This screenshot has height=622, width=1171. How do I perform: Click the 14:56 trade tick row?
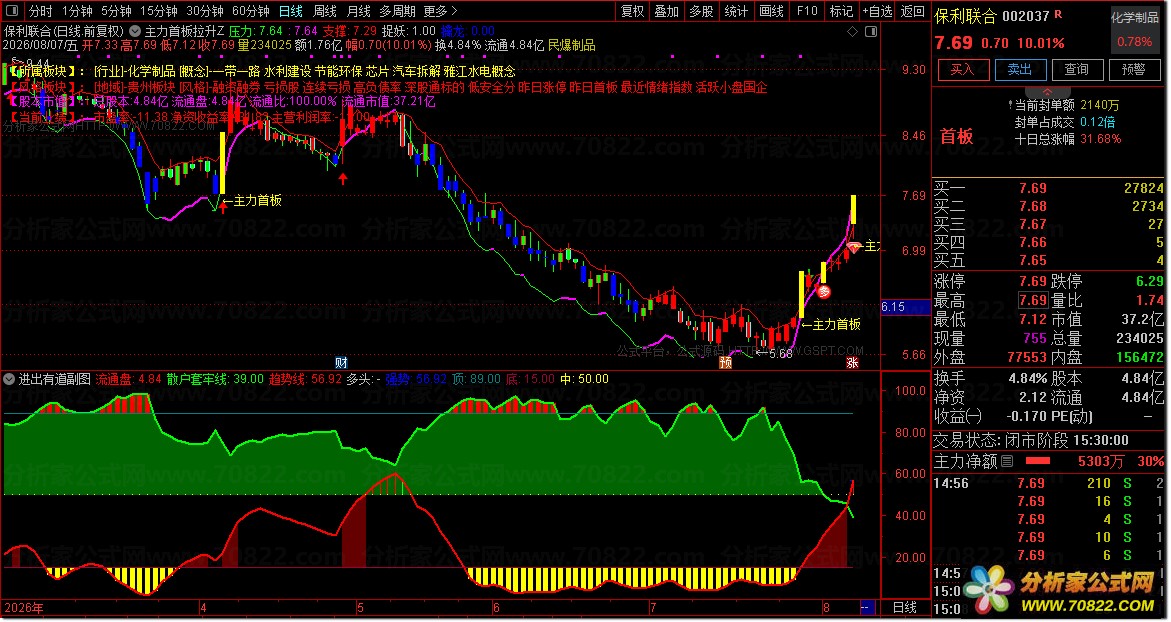[1049, 484]
